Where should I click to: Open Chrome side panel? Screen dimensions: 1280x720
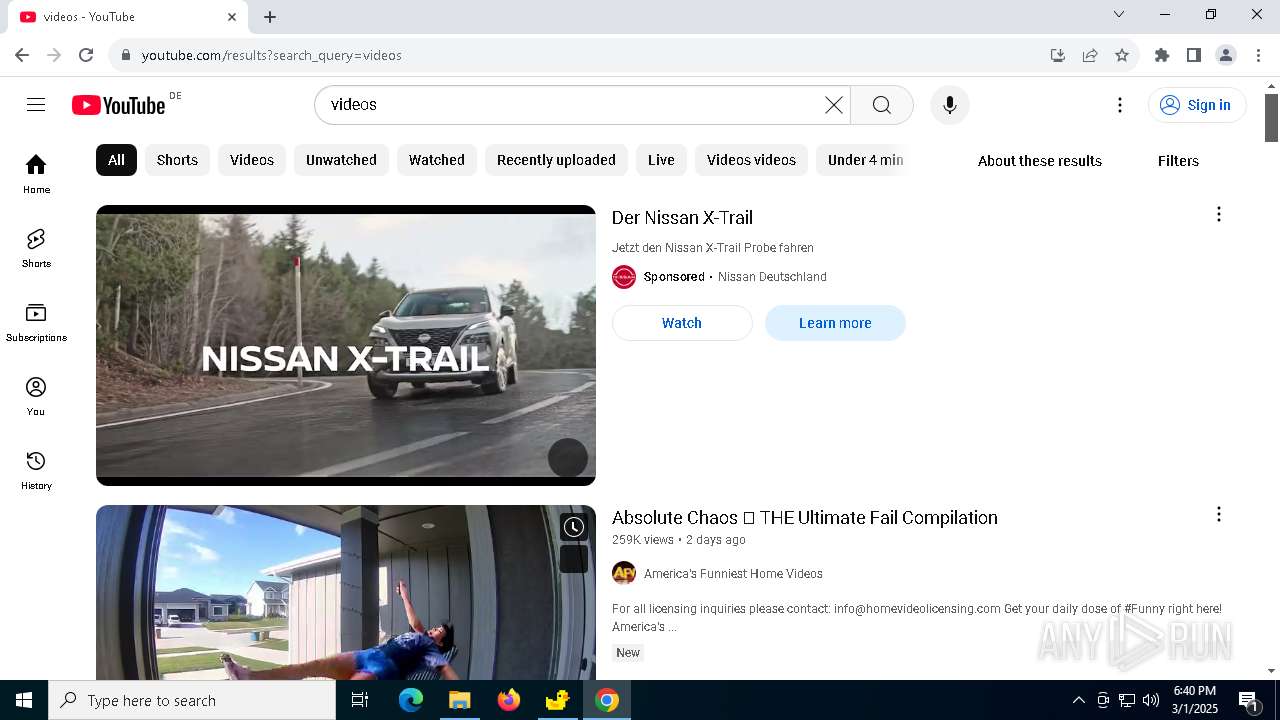pyautogui.click(x=1194, y=55)
